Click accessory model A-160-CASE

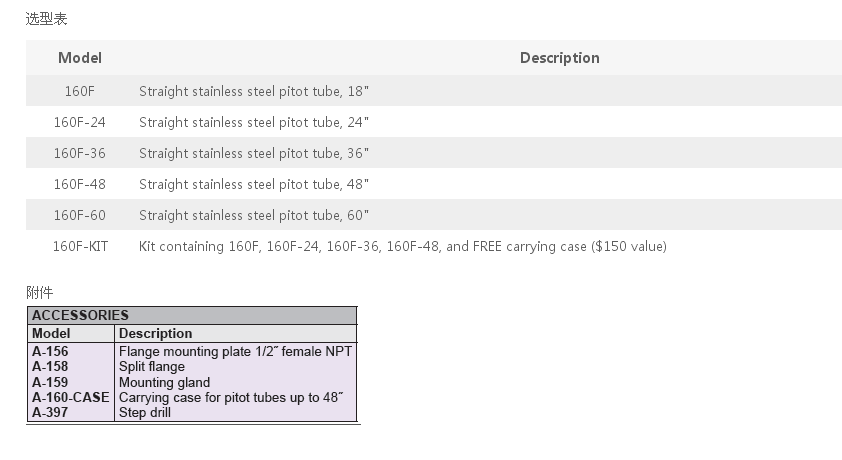click(70, 397)
